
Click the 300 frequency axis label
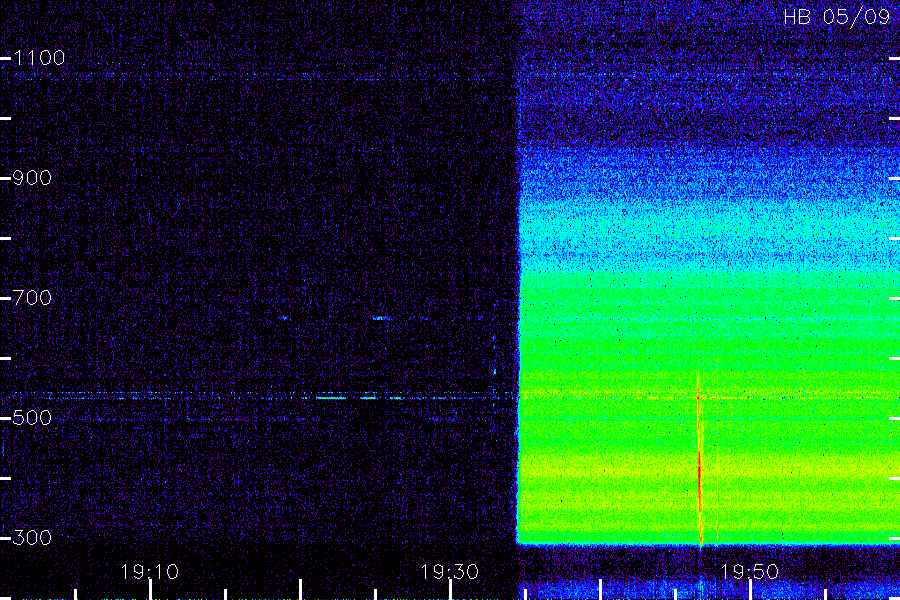tap(32, 538)
